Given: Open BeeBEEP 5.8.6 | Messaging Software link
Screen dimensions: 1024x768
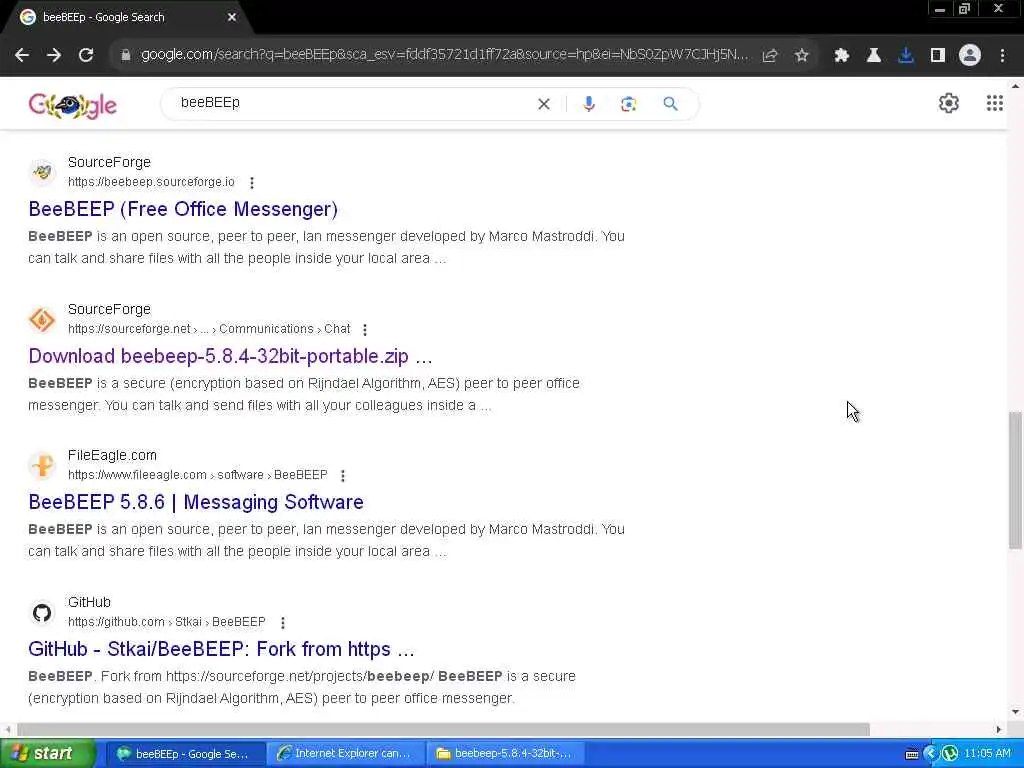Looking at the screenshot, I should tap(196, 502).
